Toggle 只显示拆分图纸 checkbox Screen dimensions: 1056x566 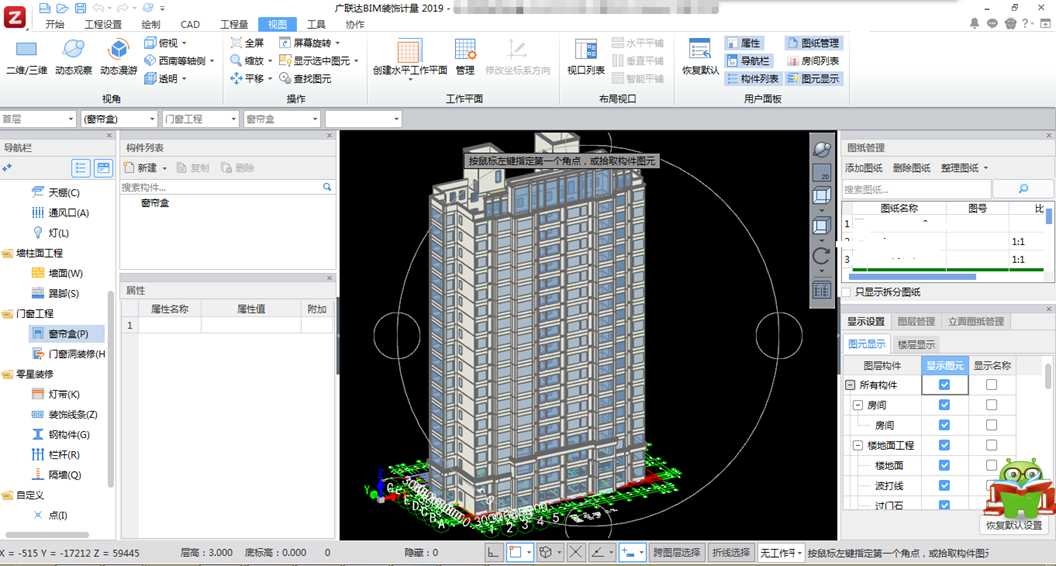tap(847, 292)
